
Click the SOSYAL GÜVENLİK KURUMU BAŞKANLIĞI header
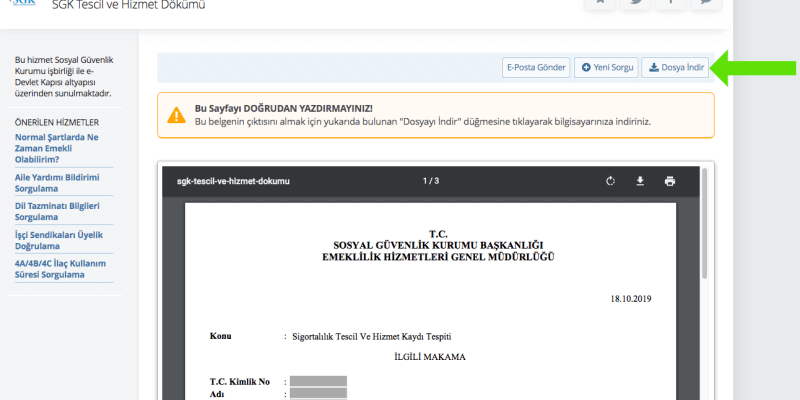438,245
